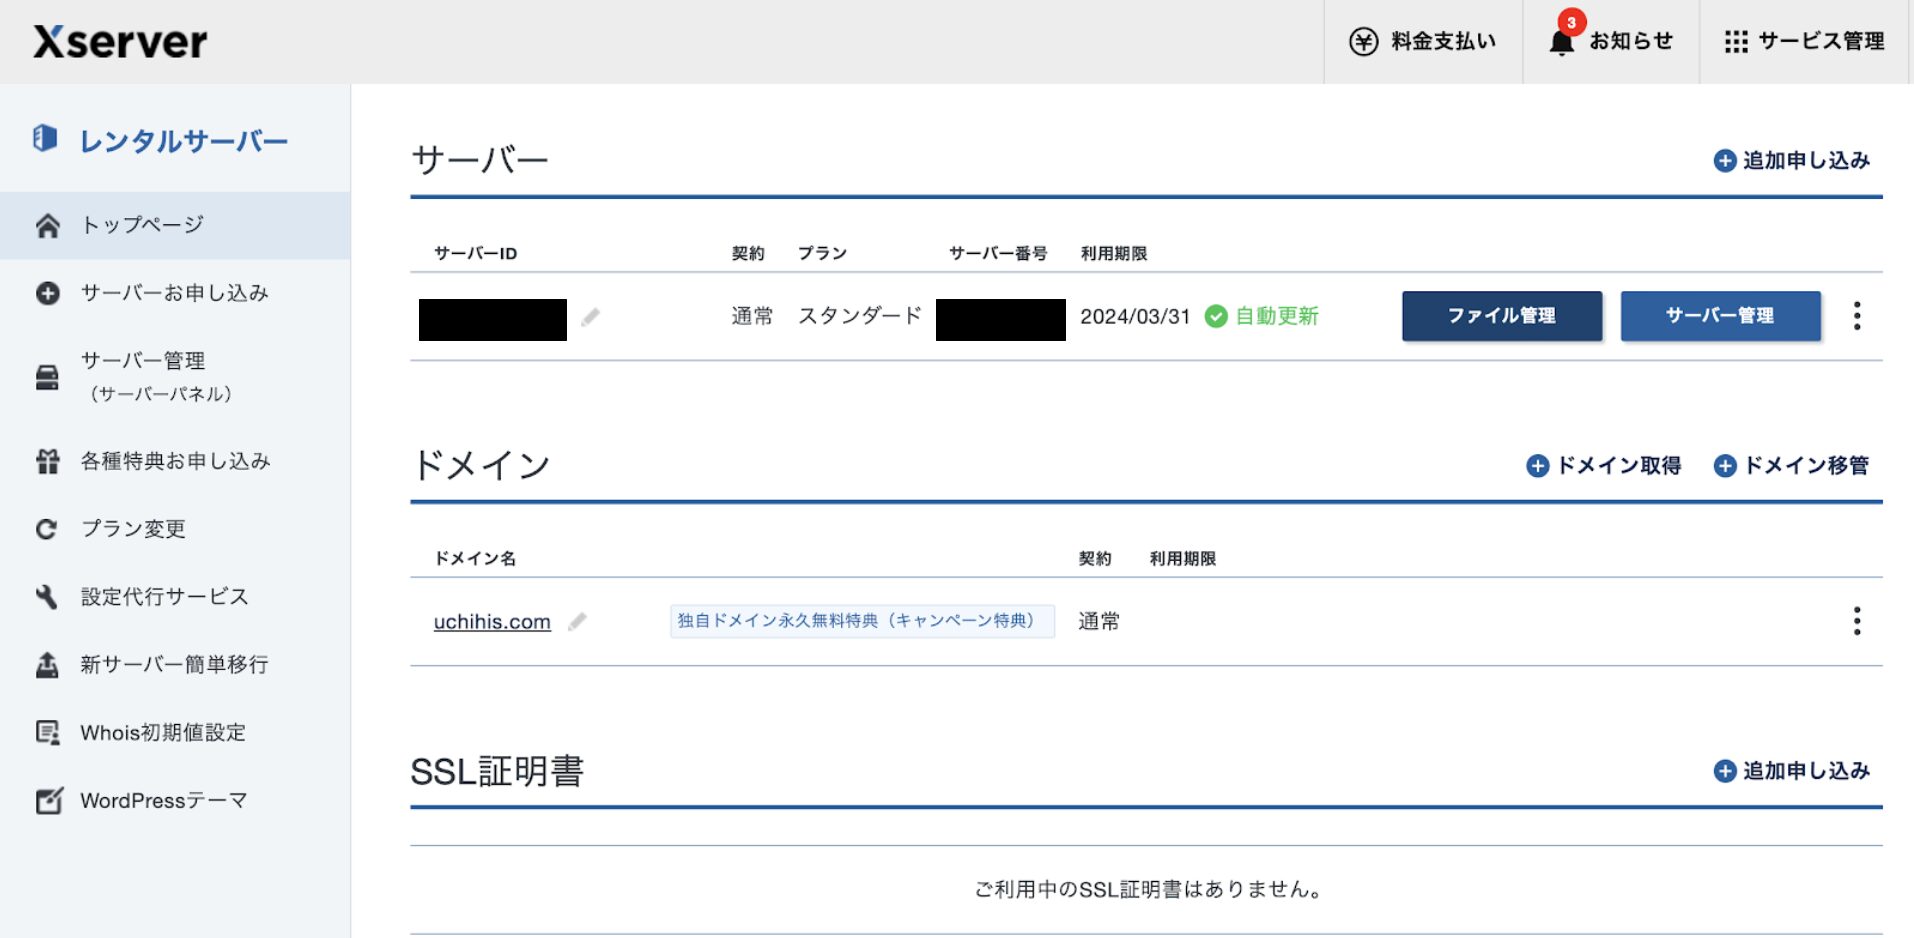
Task: Open the uchihis.com domain link
Action: 492,622
